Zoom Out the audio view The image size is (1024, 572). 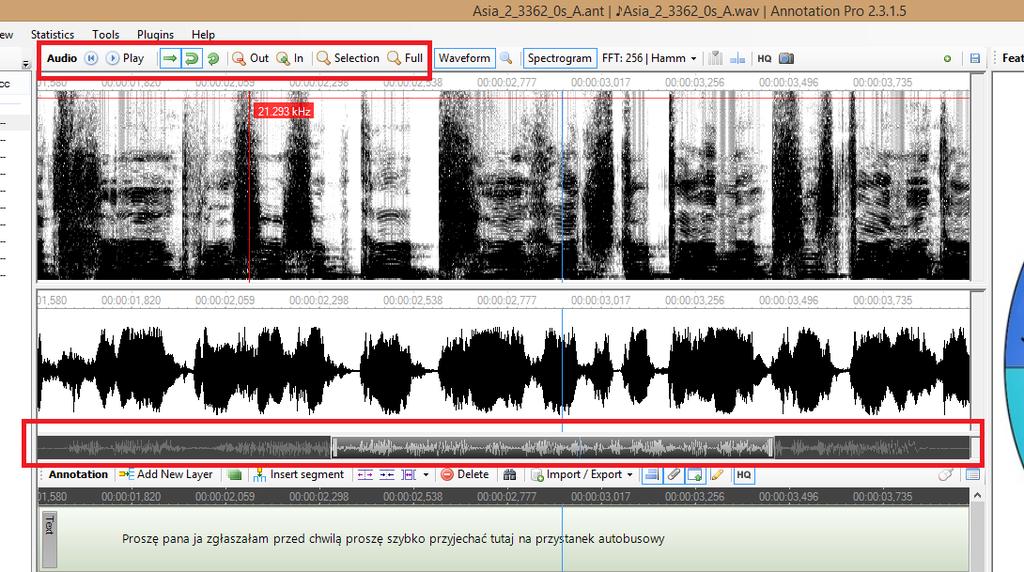pyautogui.click(x=251, y=58)
